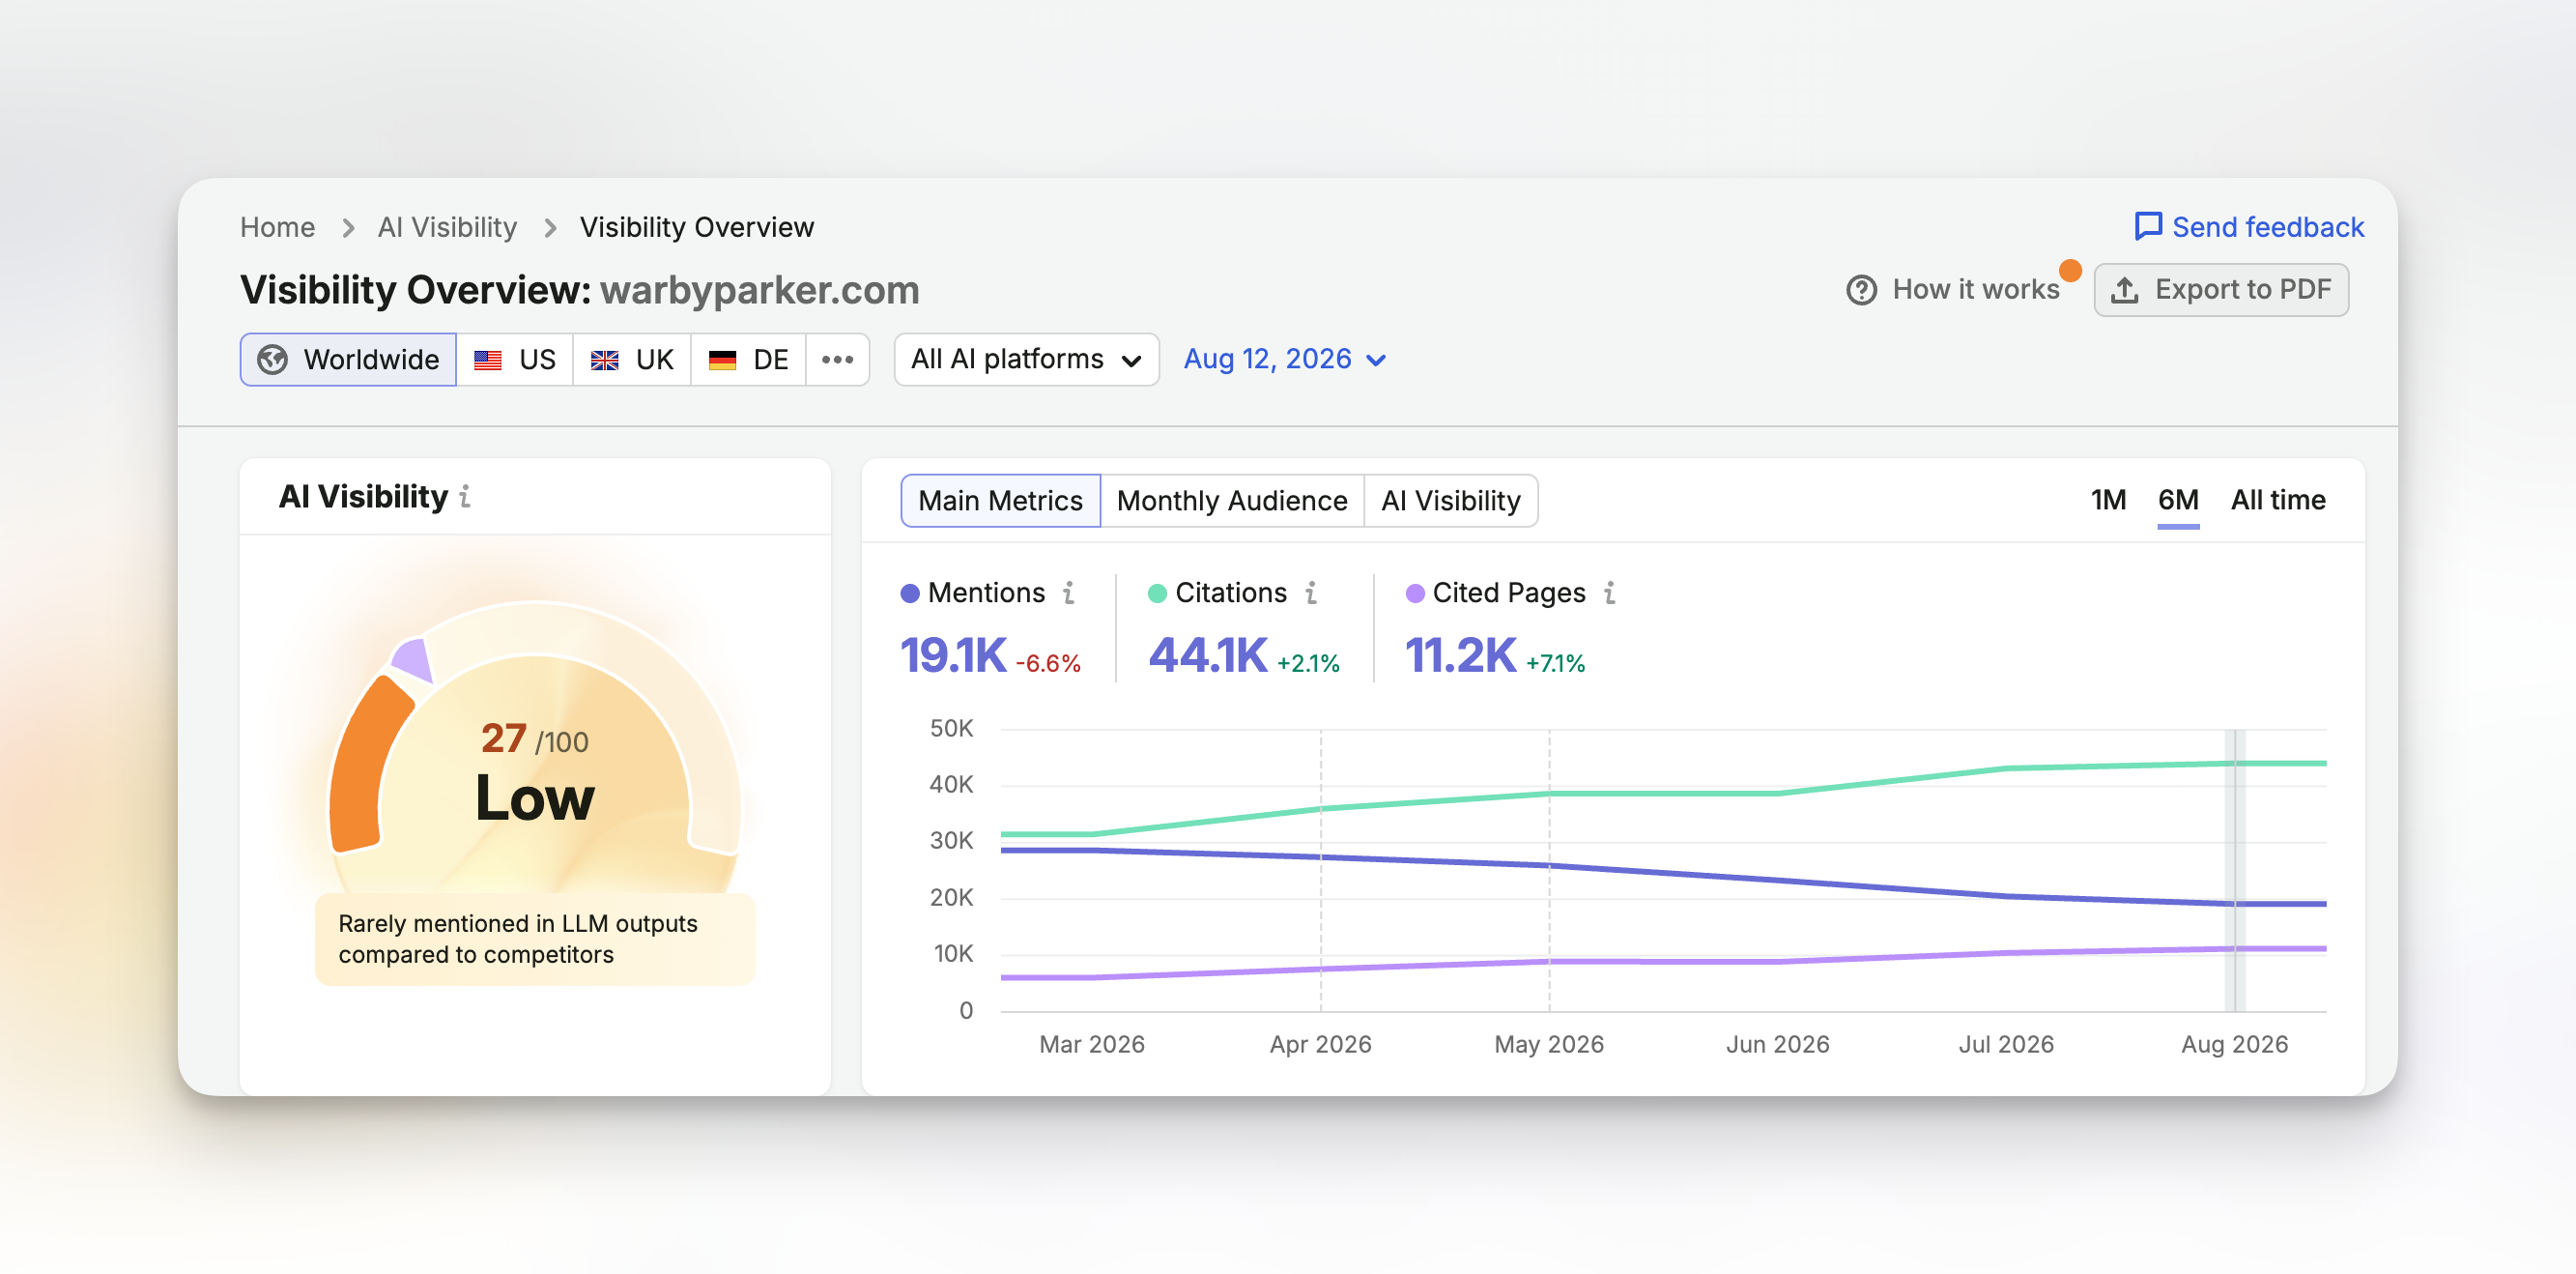The image size is (2576, 1274).
Task: Click the 27 /100 visibility score
Action: (x=535, y=740)
